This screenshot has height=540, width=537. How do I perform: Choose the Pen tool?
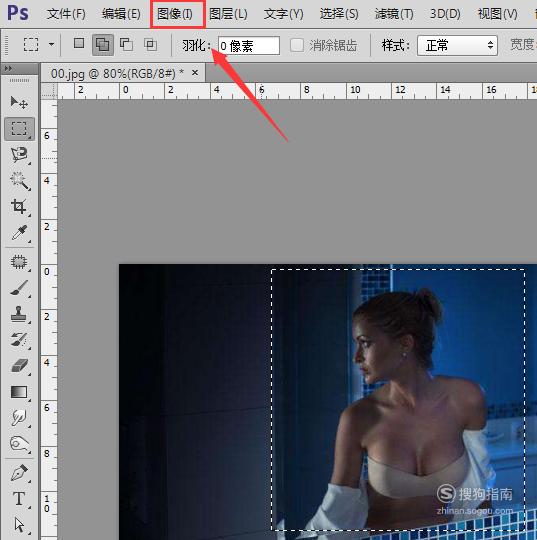click(19, 473)
